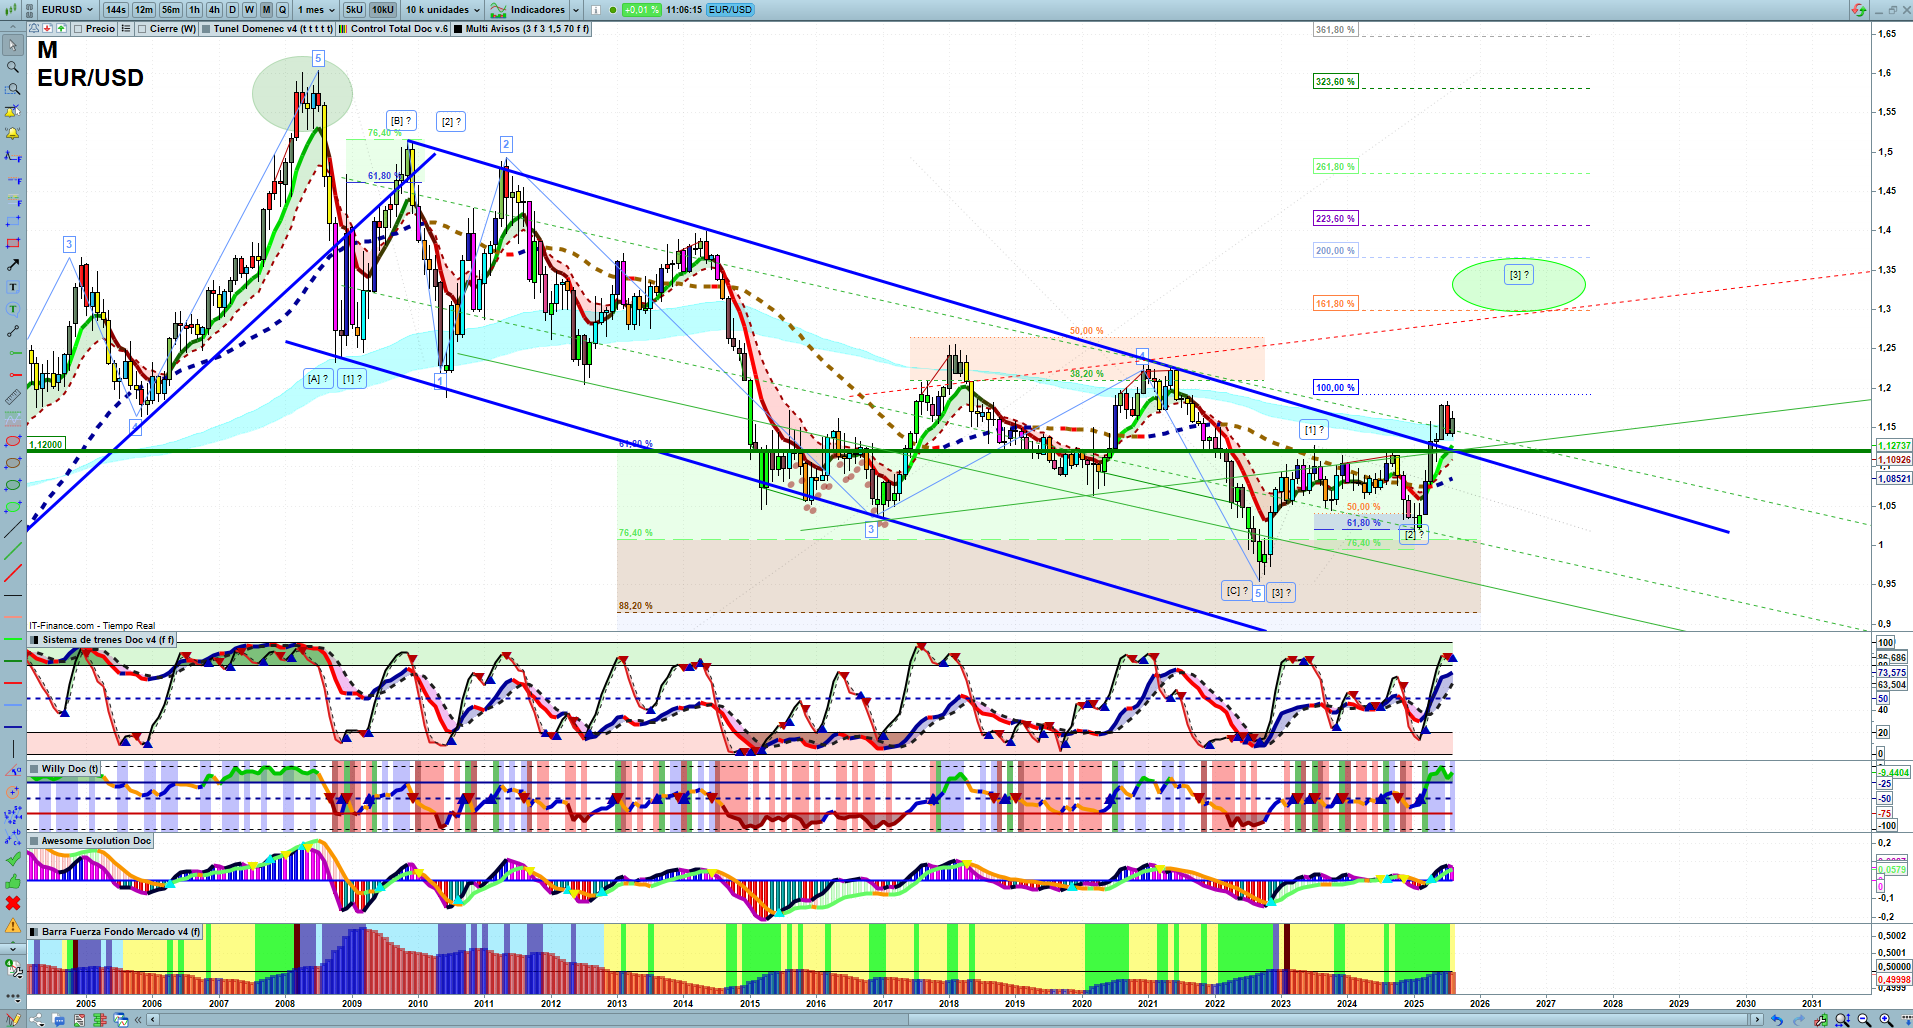Toggle the Precio checkbox
This screenshot has height=1028, width=1913.
[x=78, y=29]
